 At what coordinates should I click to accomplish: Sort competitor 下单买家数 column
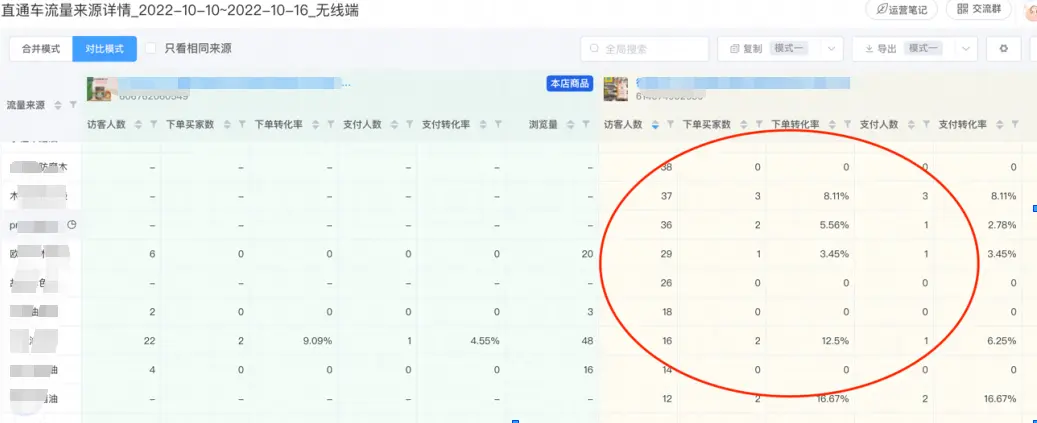point(744,124)
